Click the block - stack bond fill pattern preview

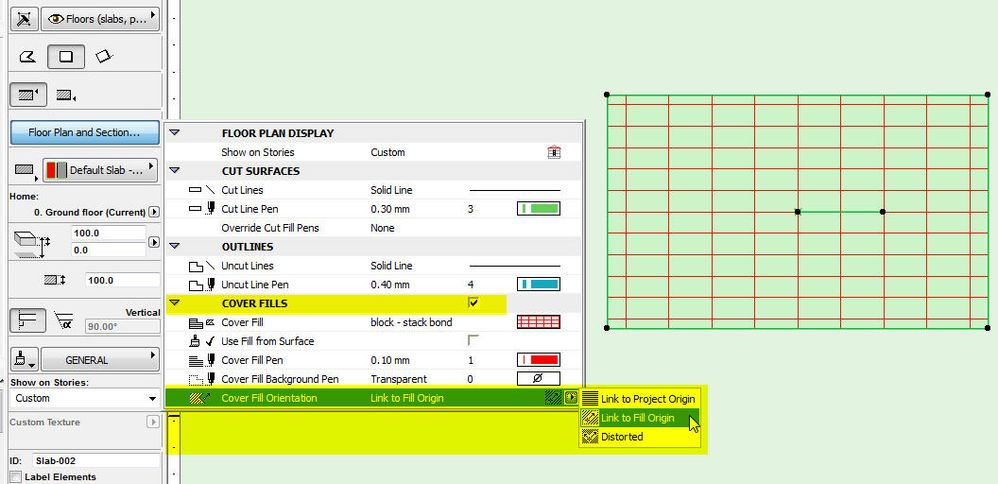pyautogui.click(x=538, y=322)
